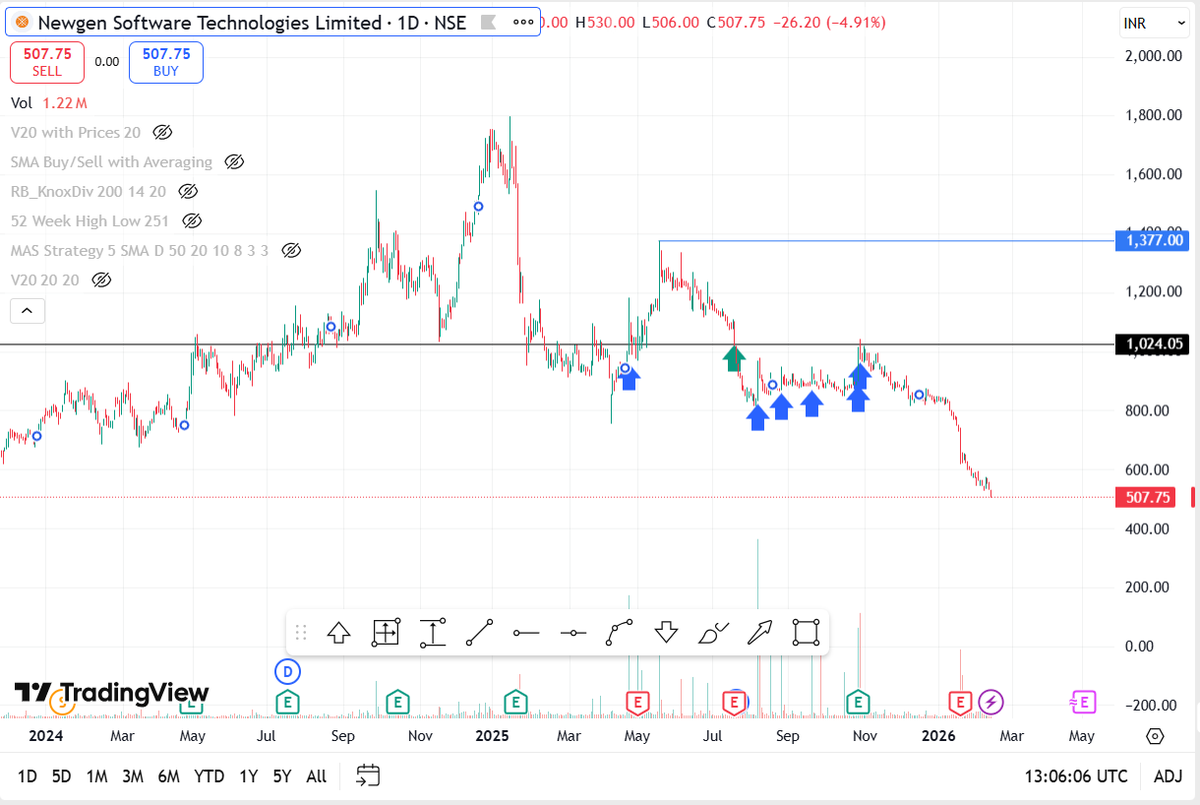This screenshot has width=1200, height=805.
Task: Select the Rectangle drawing tool
Action: [x=807, y=632]
